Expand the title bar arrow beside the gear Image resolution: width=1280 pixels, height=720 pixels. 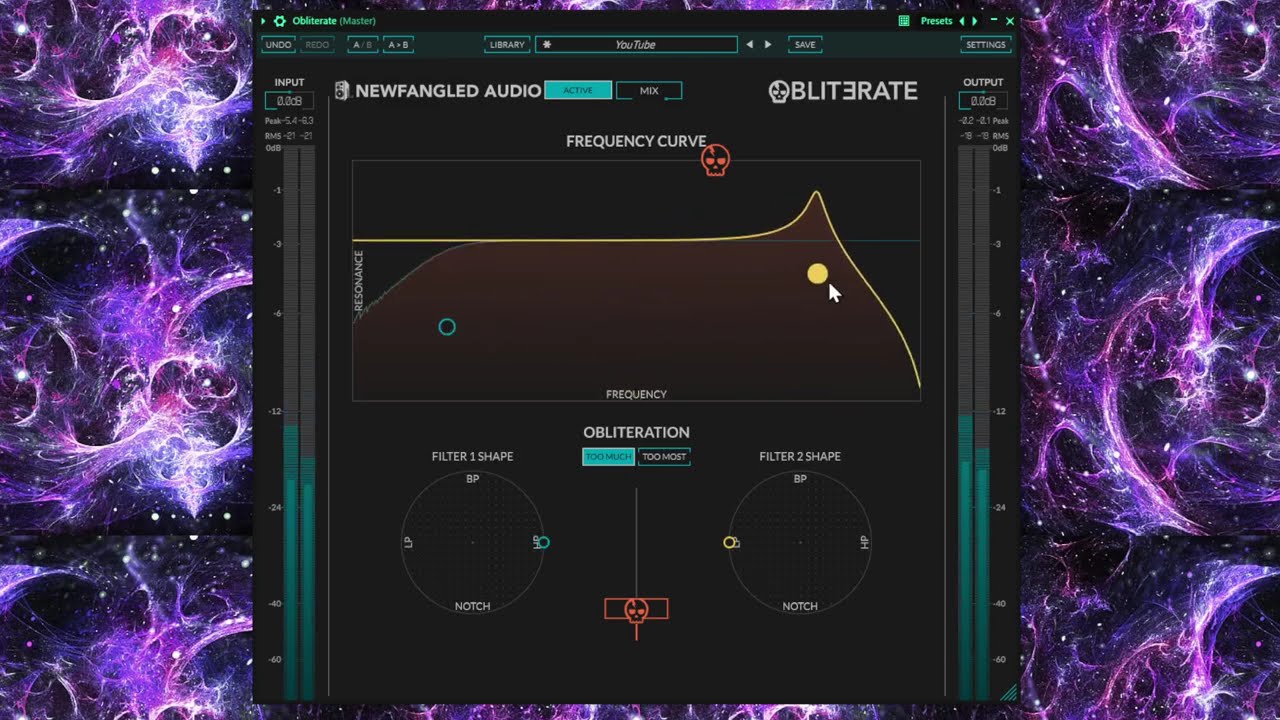pyautogui.click(x=264, y=21)
